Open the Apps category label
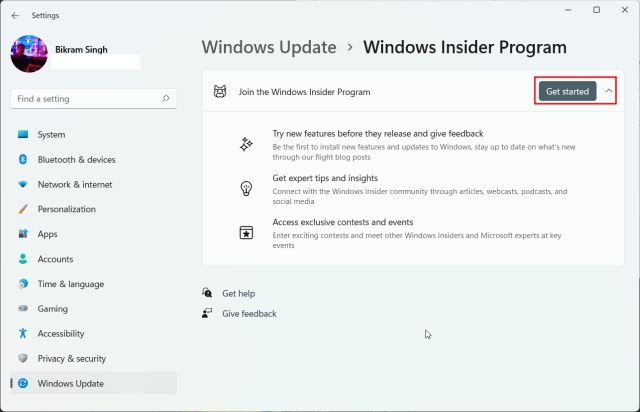Screen dimensions: 640x412 pos(47,234)
